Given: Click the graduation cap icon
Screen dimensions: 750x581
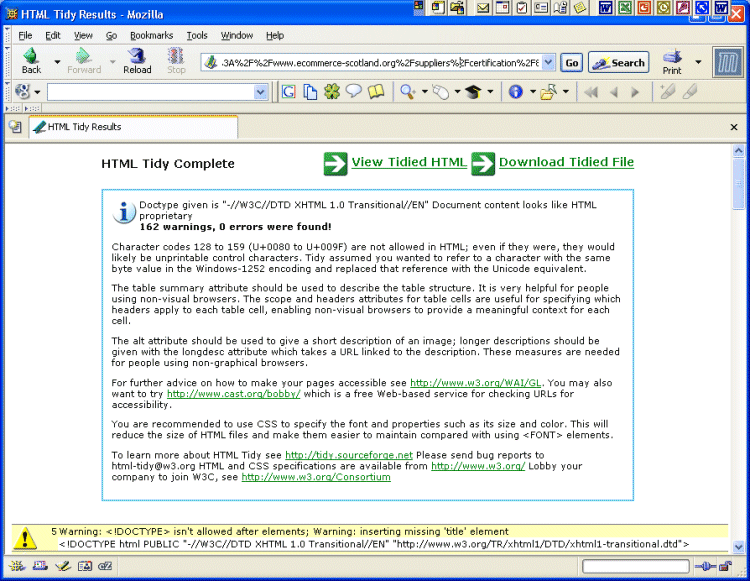Looking at the screenshot, I should coord(473,91).
